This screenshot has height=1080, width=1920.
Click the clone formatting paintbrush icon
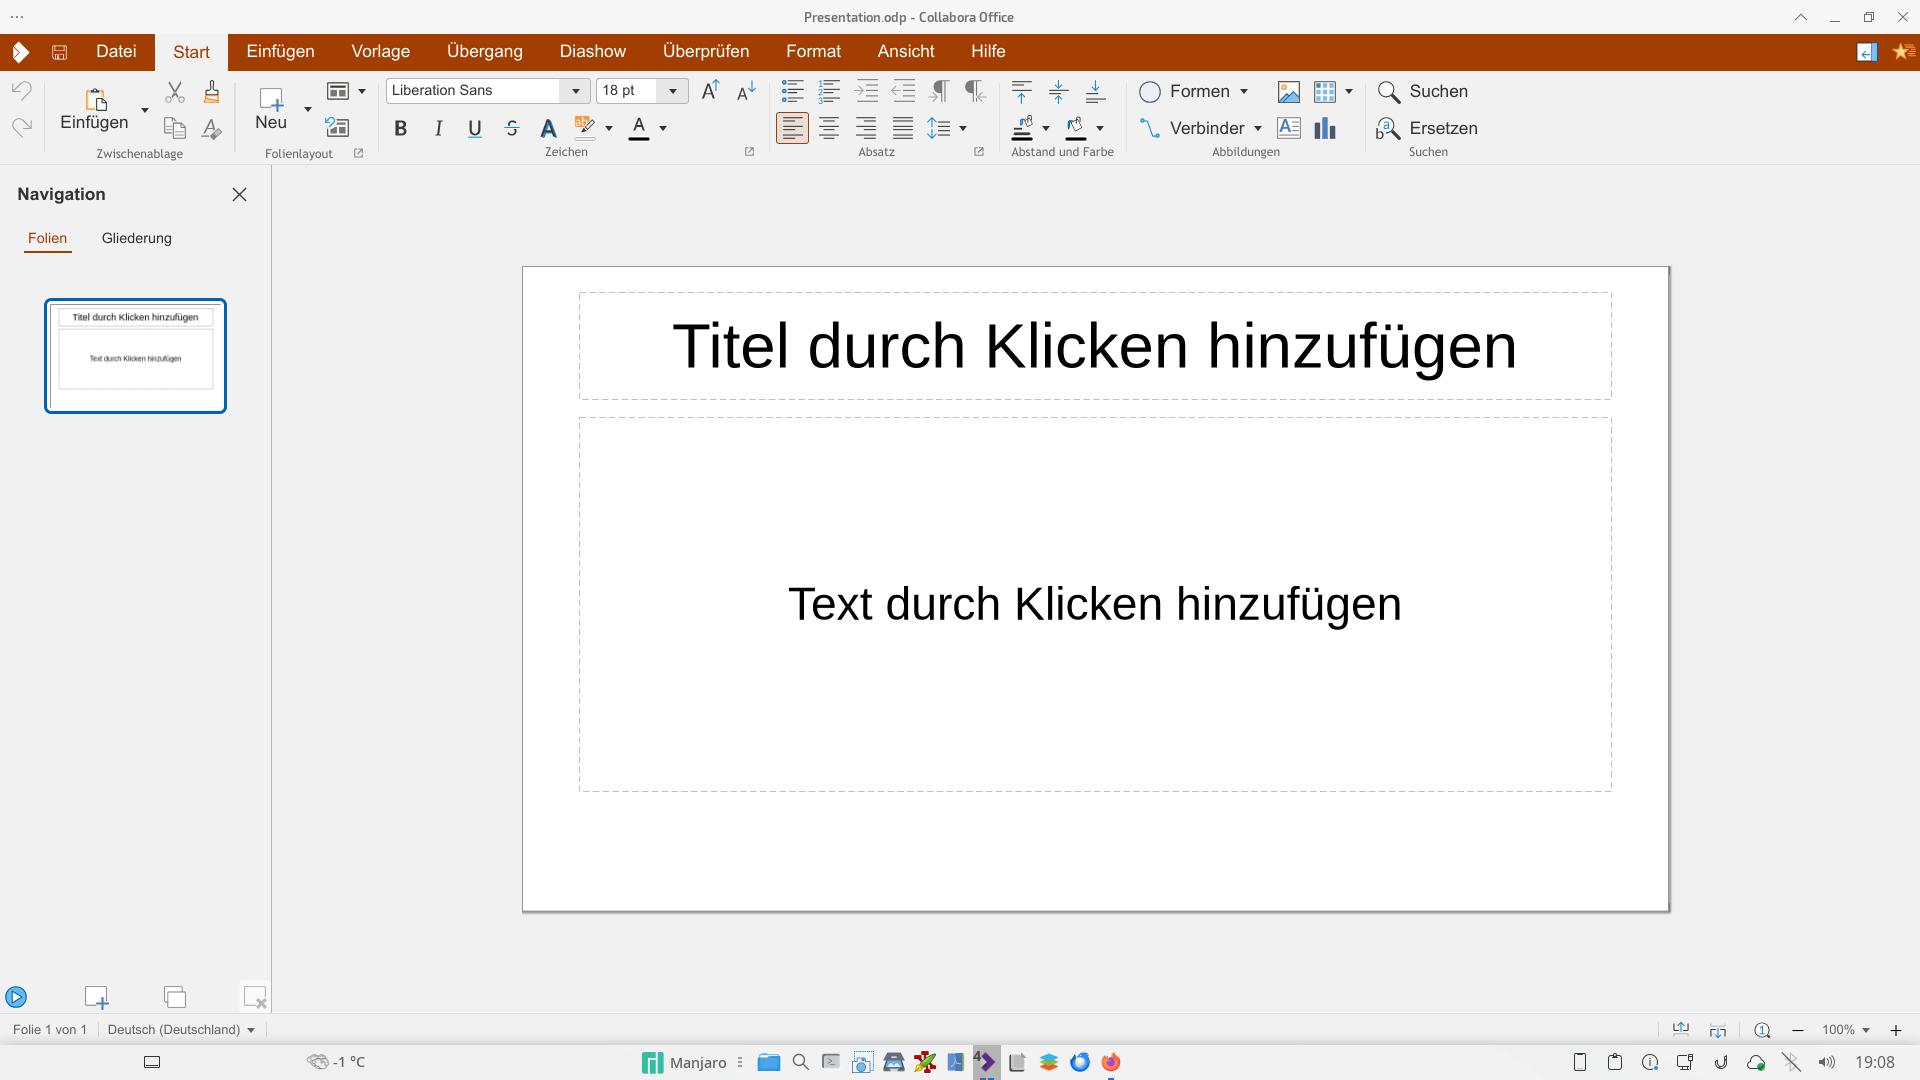coord(211,92)
